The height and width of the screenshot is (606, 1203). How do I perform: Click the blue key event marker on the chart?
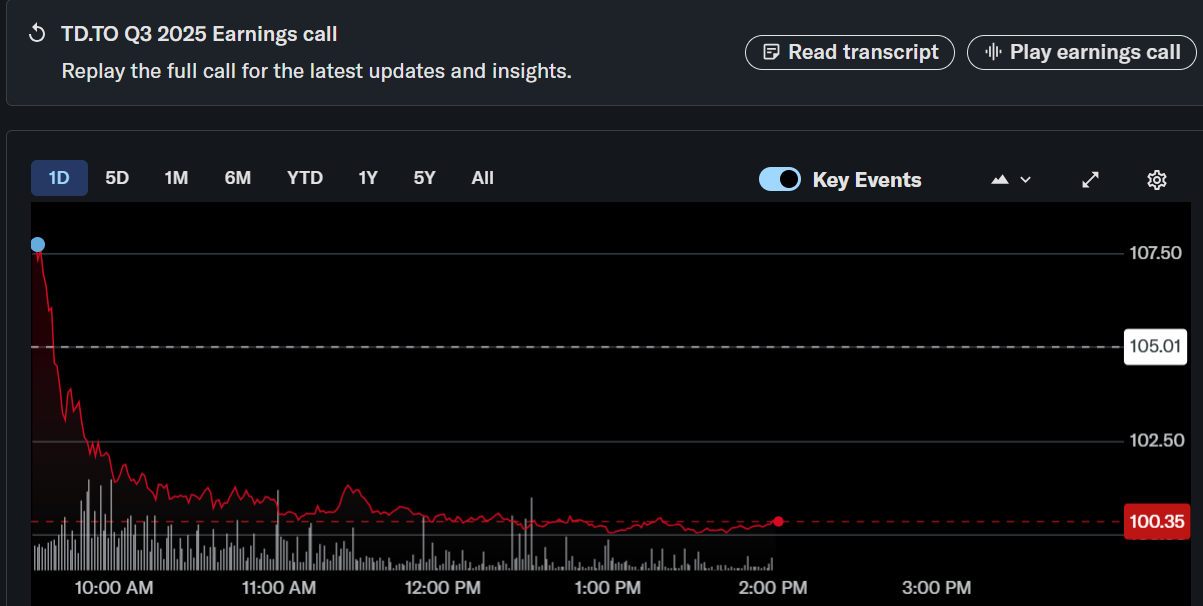click(x=37, y=244)
